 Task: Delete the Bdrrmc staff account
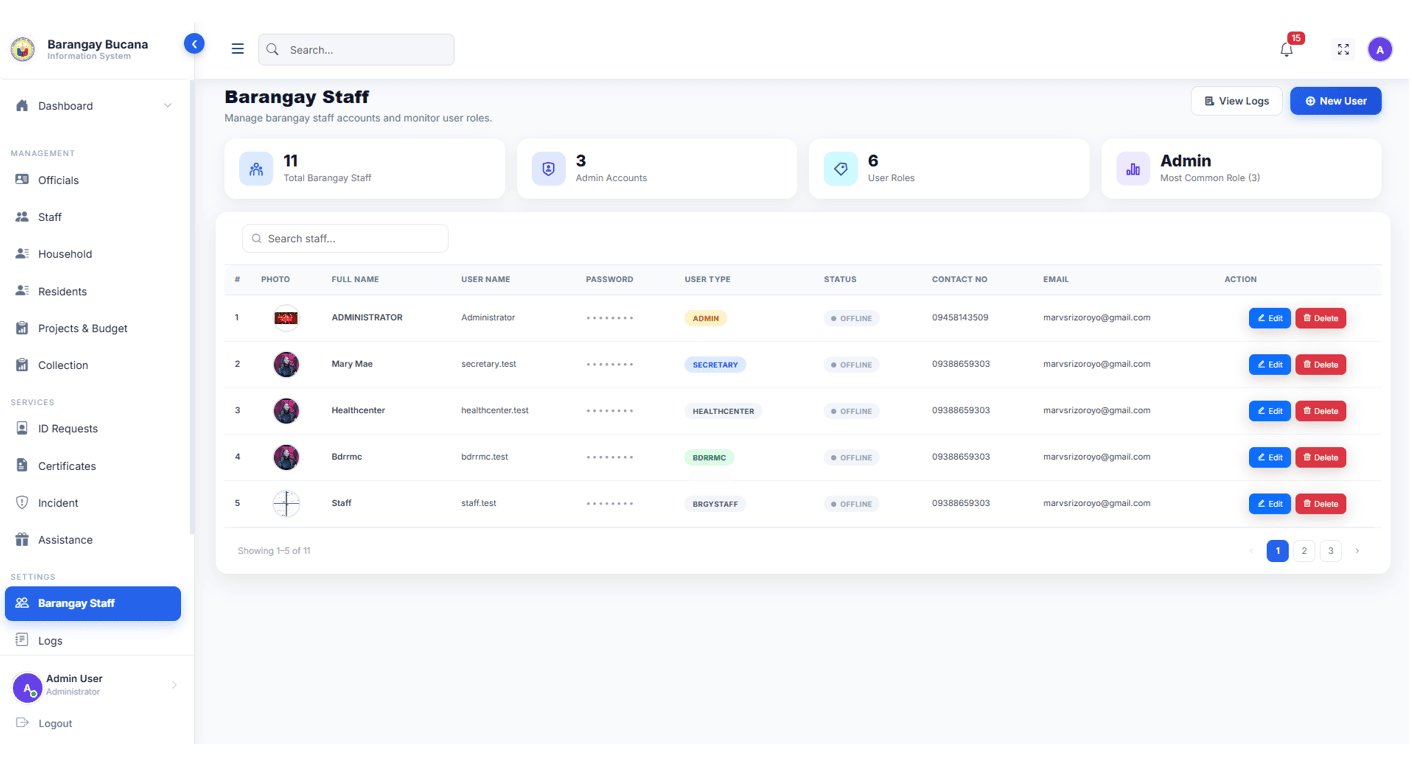tap(1320, 457)
